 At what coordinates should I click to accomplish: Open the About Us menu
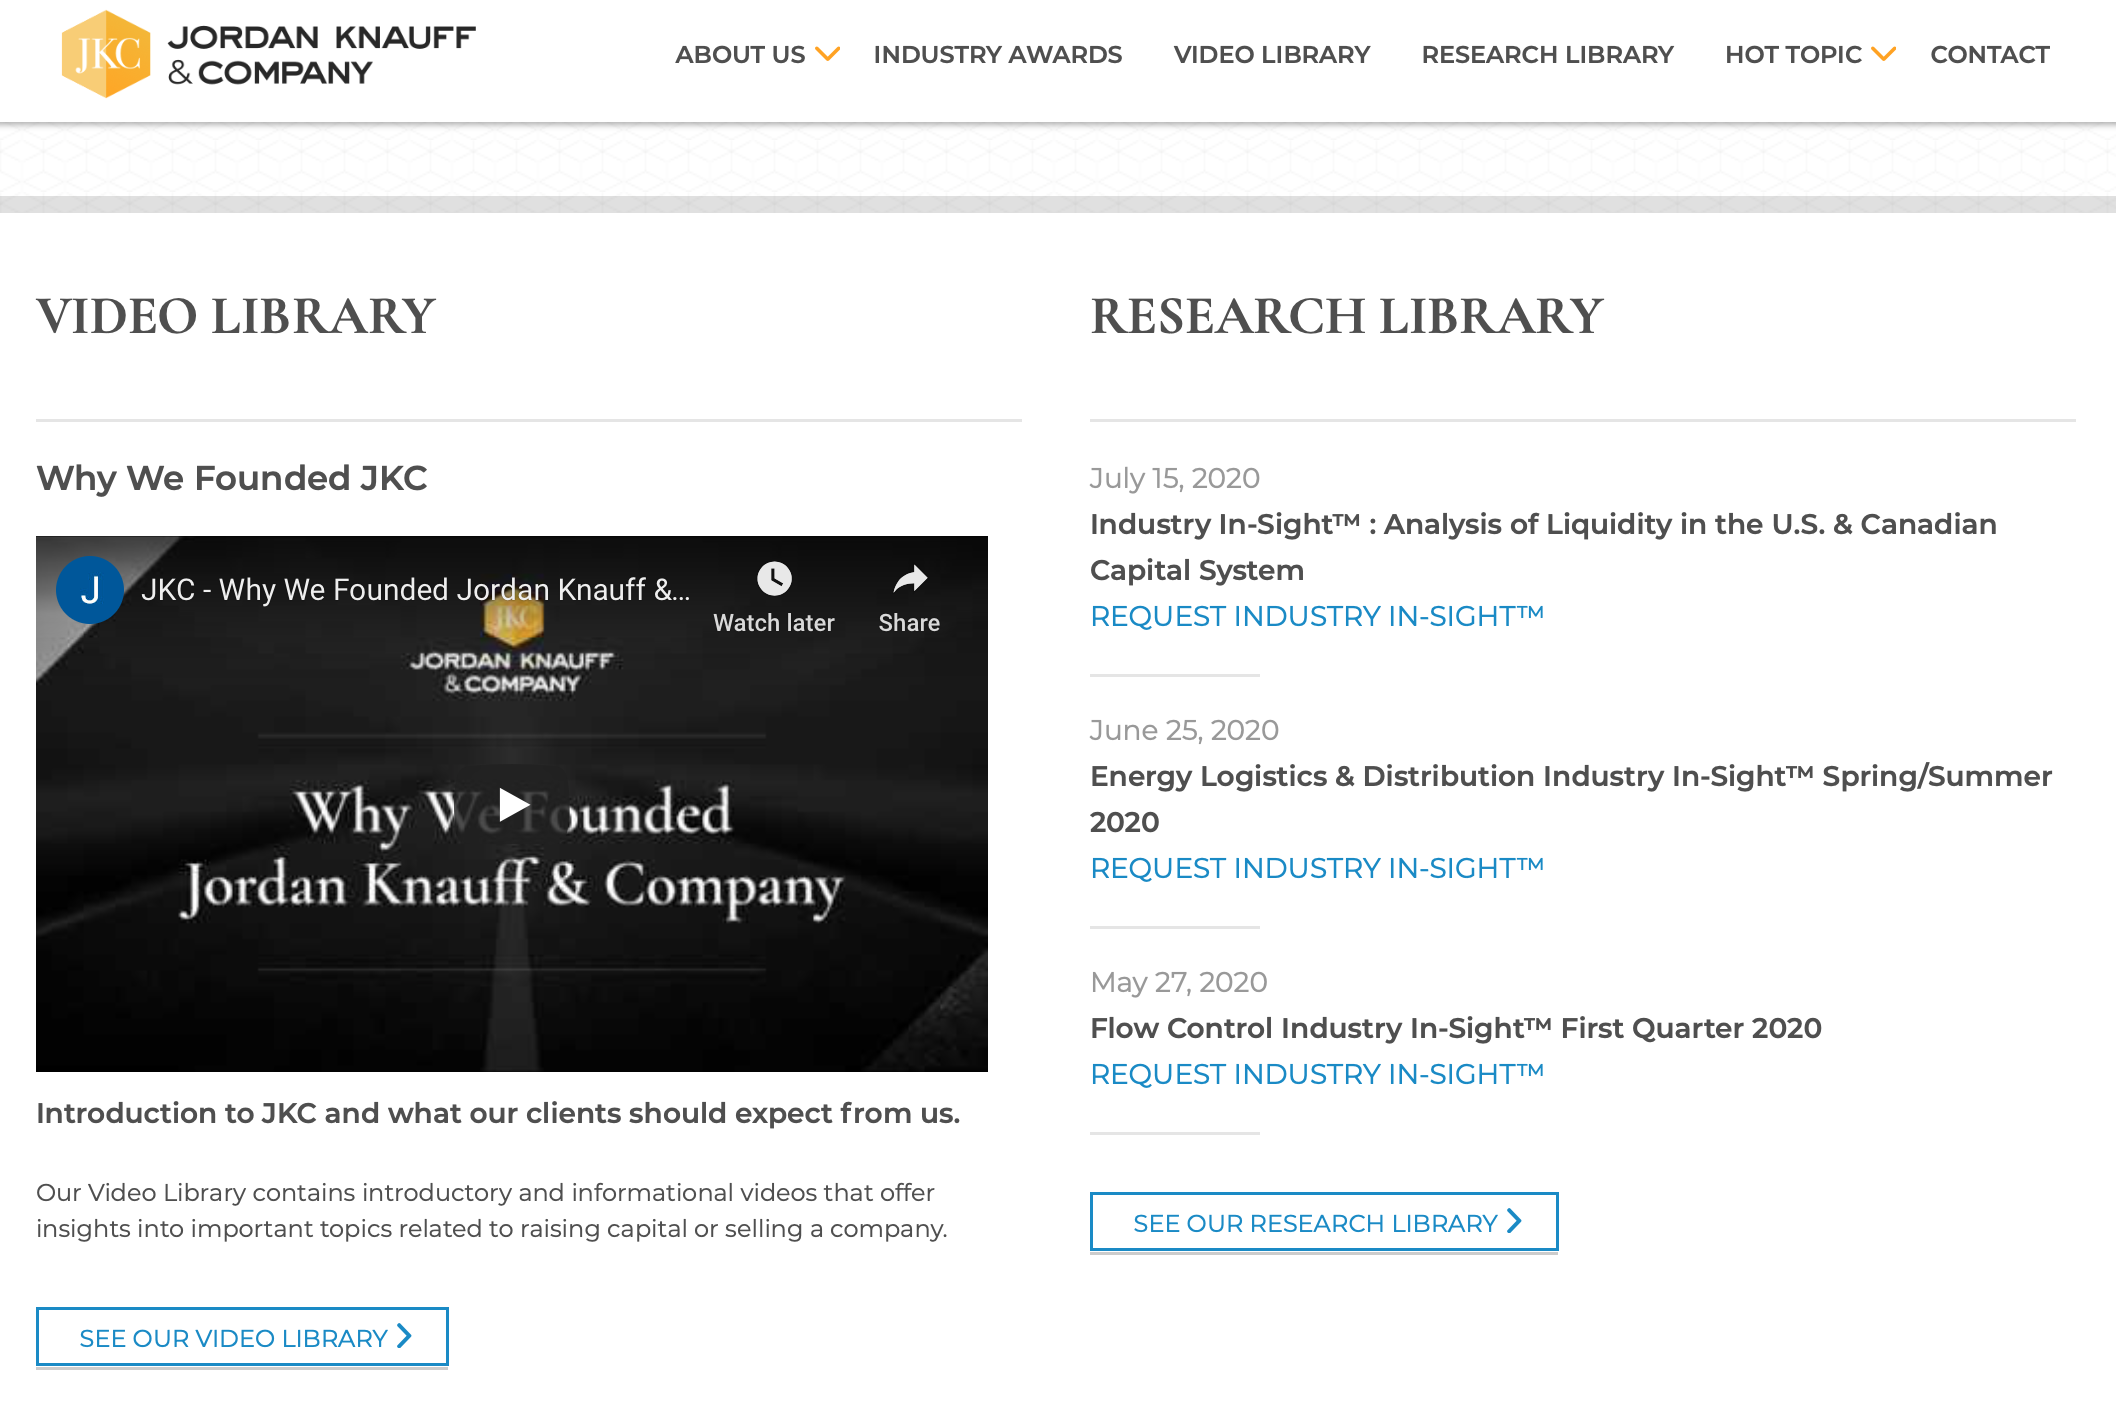tap(740, 55)
